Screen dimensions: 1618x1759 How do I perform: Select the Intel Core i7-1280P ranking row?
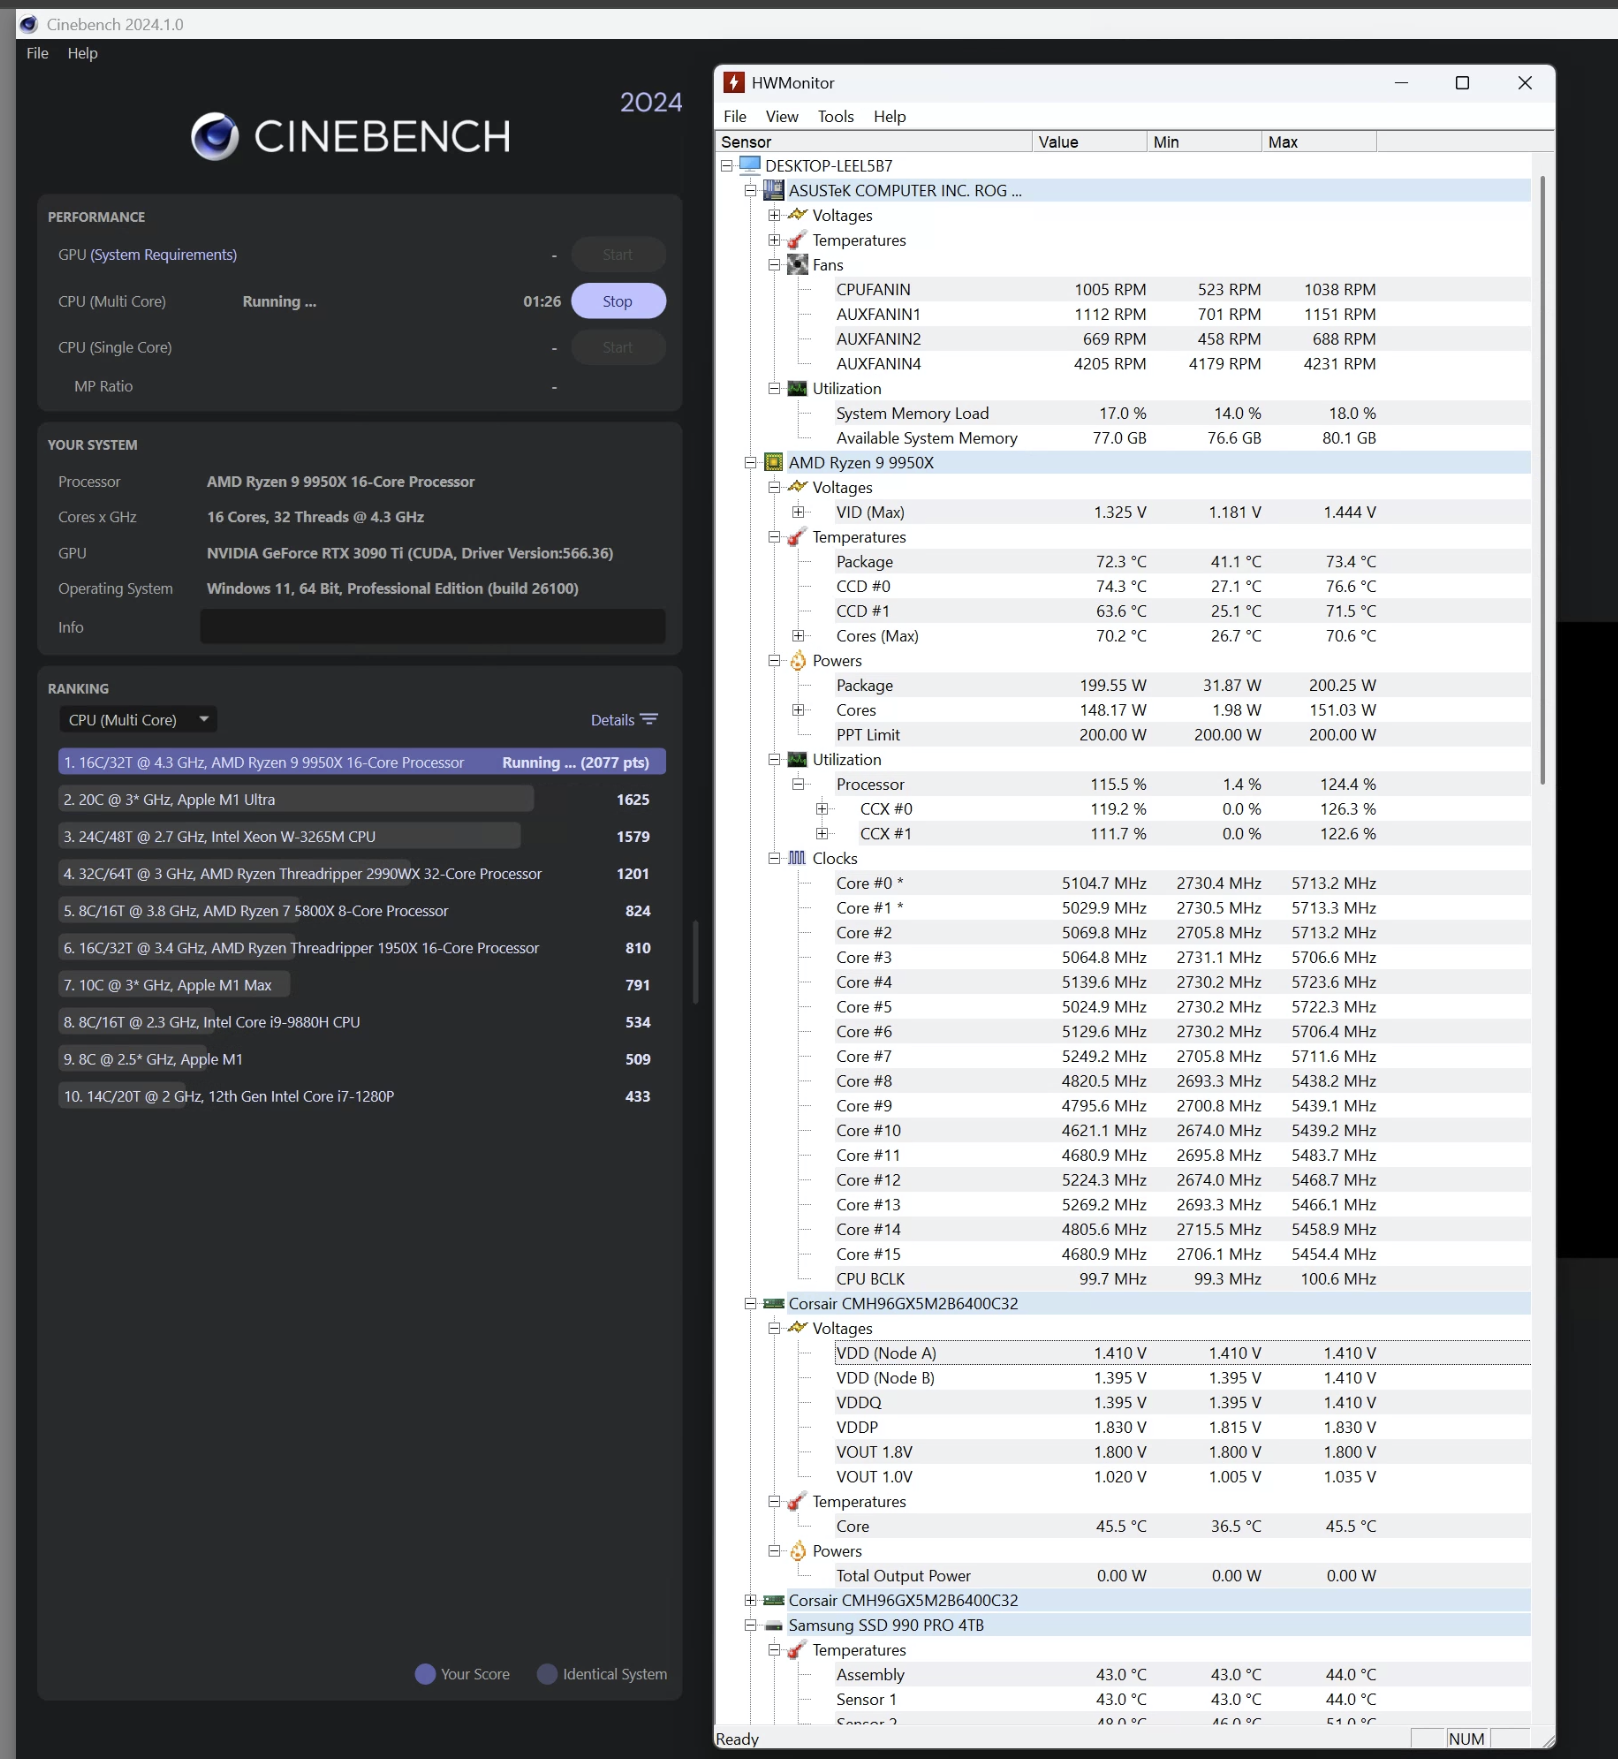[x=362, y=1096]
